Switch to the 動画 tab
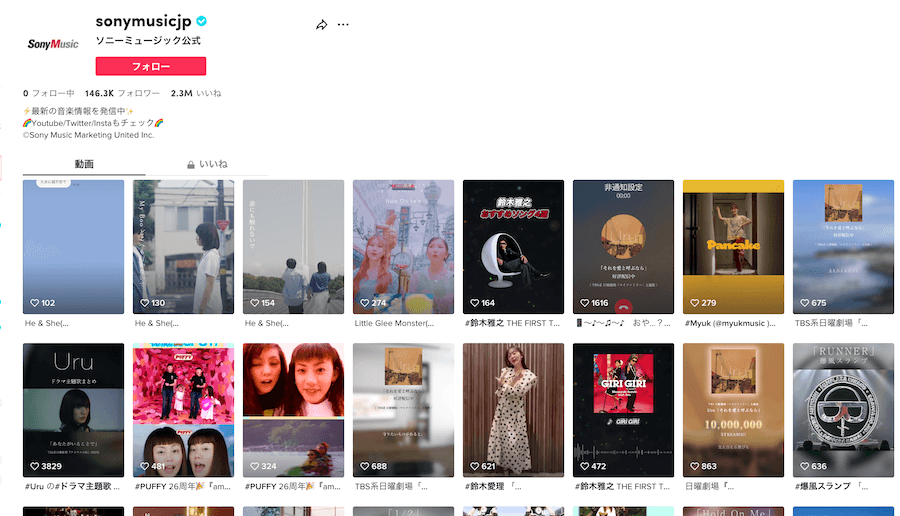Image resolution: width=900 pixels, height=516 pixels. [84, 164]
